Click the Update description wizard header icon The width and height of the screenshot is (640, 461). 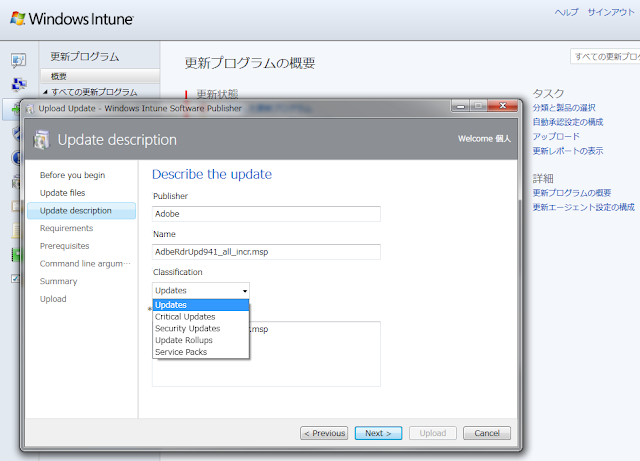point(41,140)
